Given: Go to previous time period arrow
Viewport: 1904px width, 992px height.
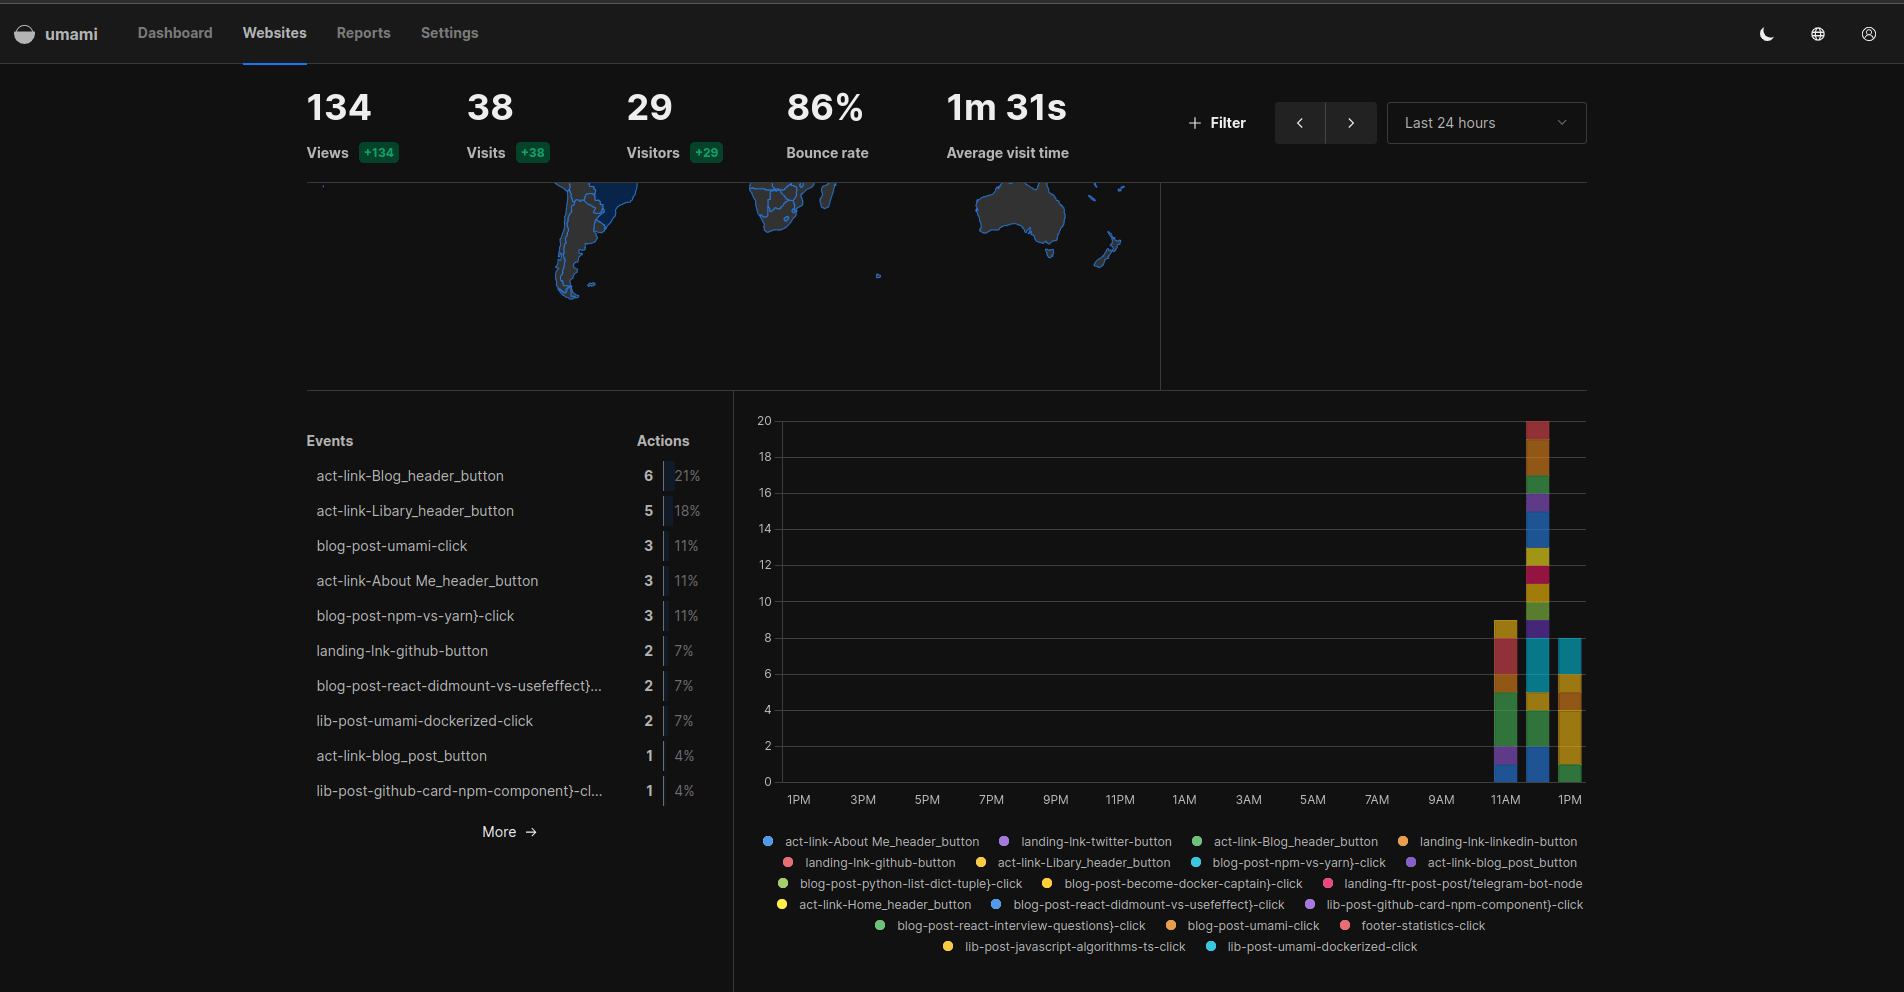Looking at the screenshot, I should [1300, 123].
